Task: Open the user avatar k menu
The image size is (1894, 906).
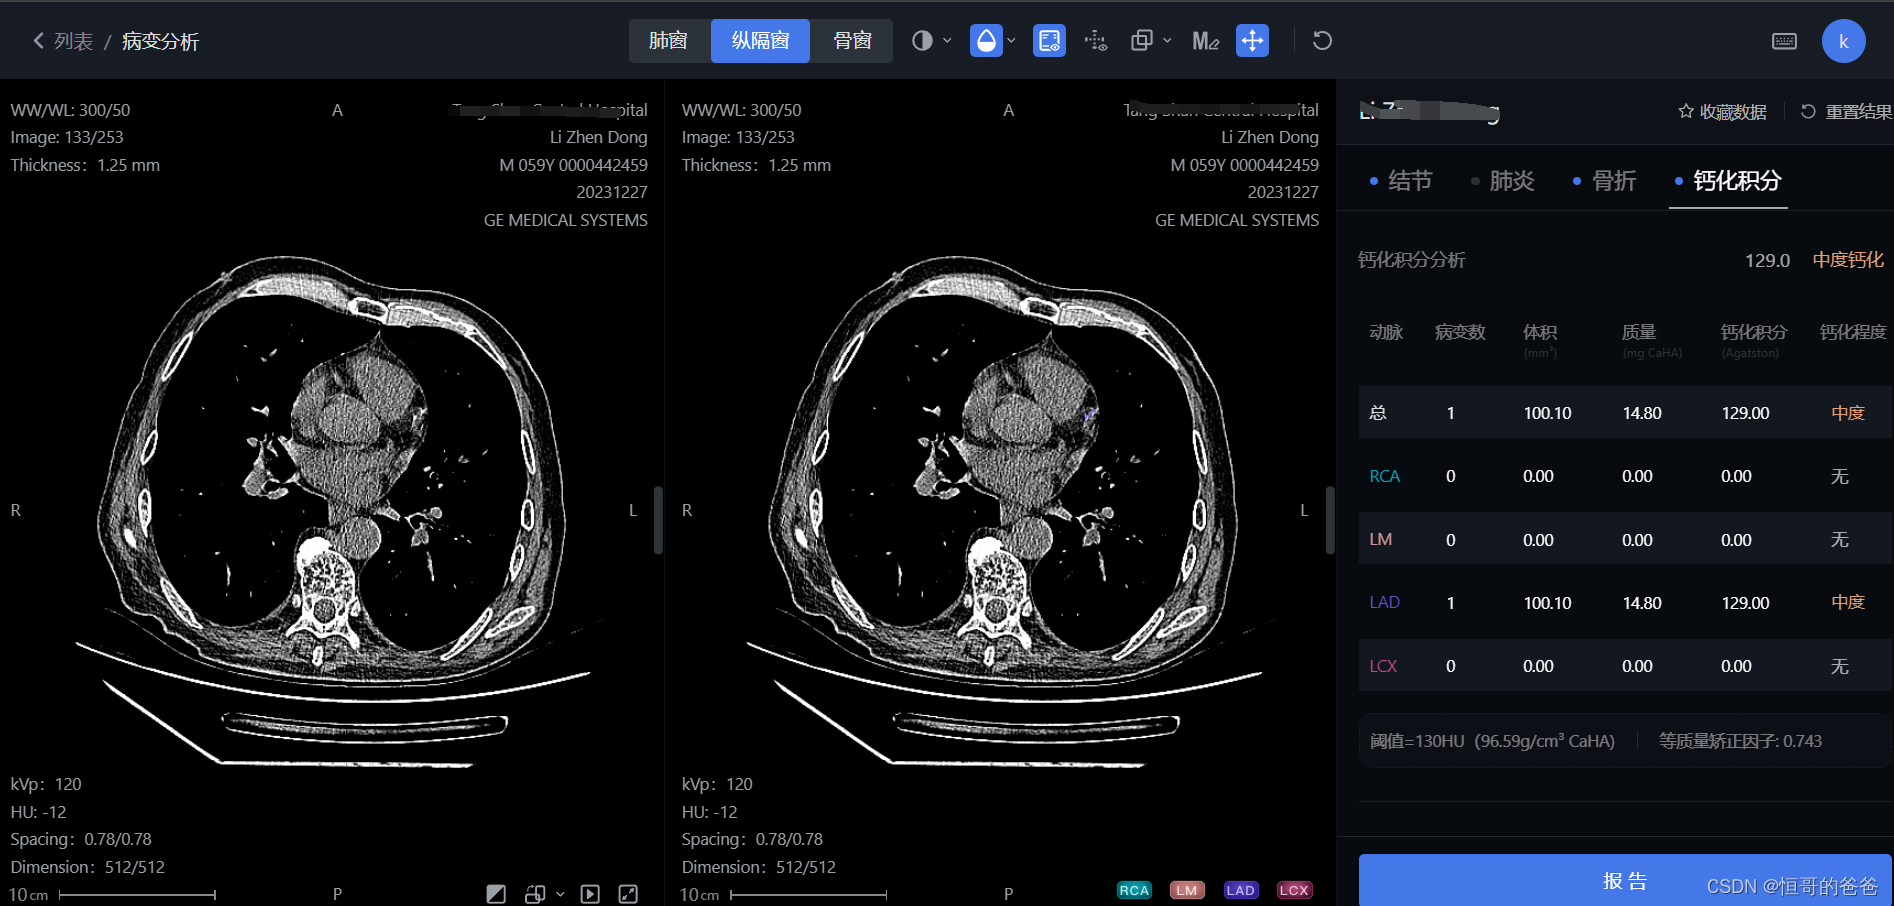Action: pos(1843,41)
